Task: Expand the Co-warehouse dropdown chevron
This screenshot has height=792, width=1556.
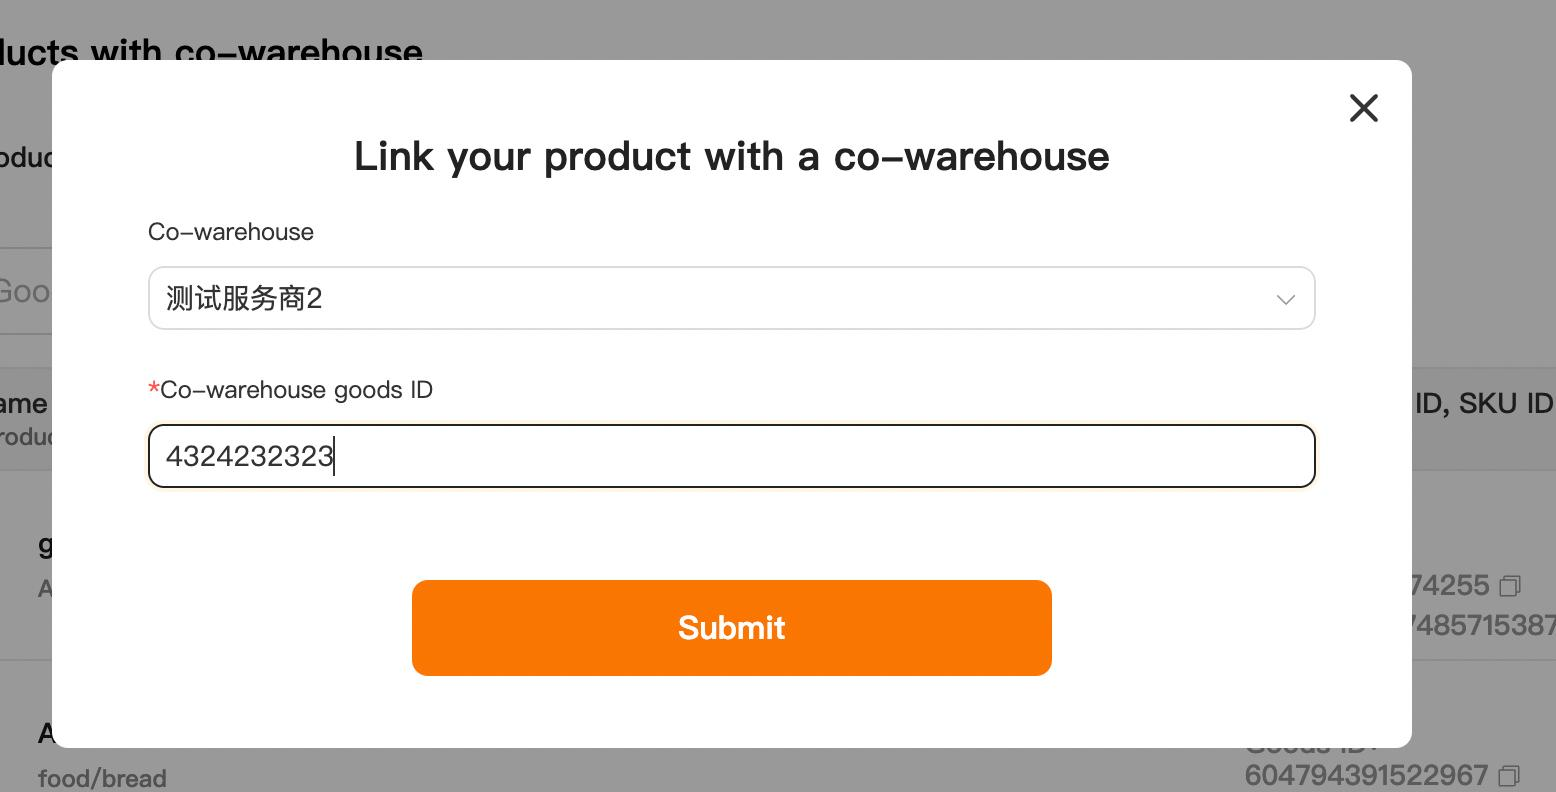Action: click(1285, 299)
